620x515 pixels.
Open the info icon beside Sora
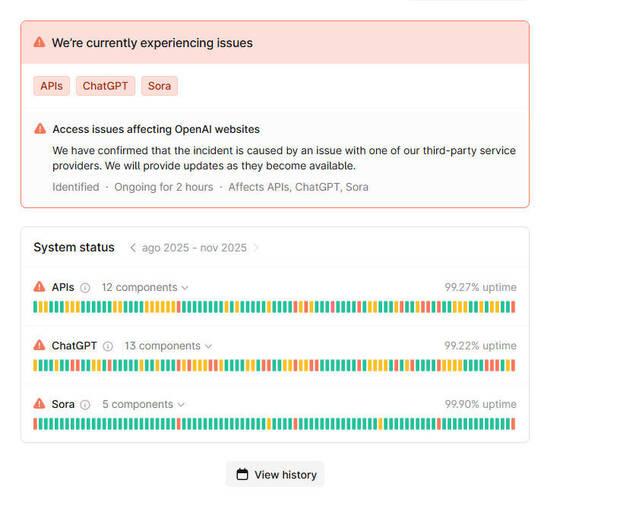(85, 405)
